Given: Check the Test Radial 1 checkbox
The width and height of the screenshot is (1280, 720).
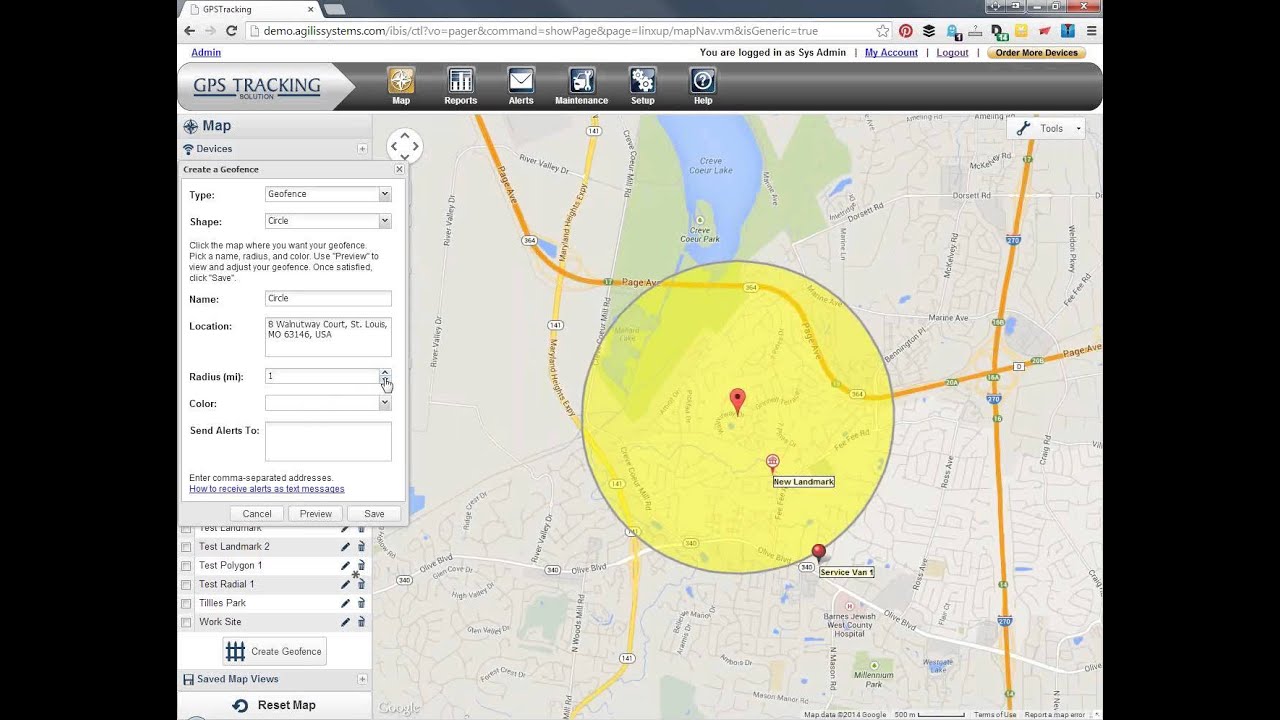Looking at the screenshot, I should pos(186,584).
